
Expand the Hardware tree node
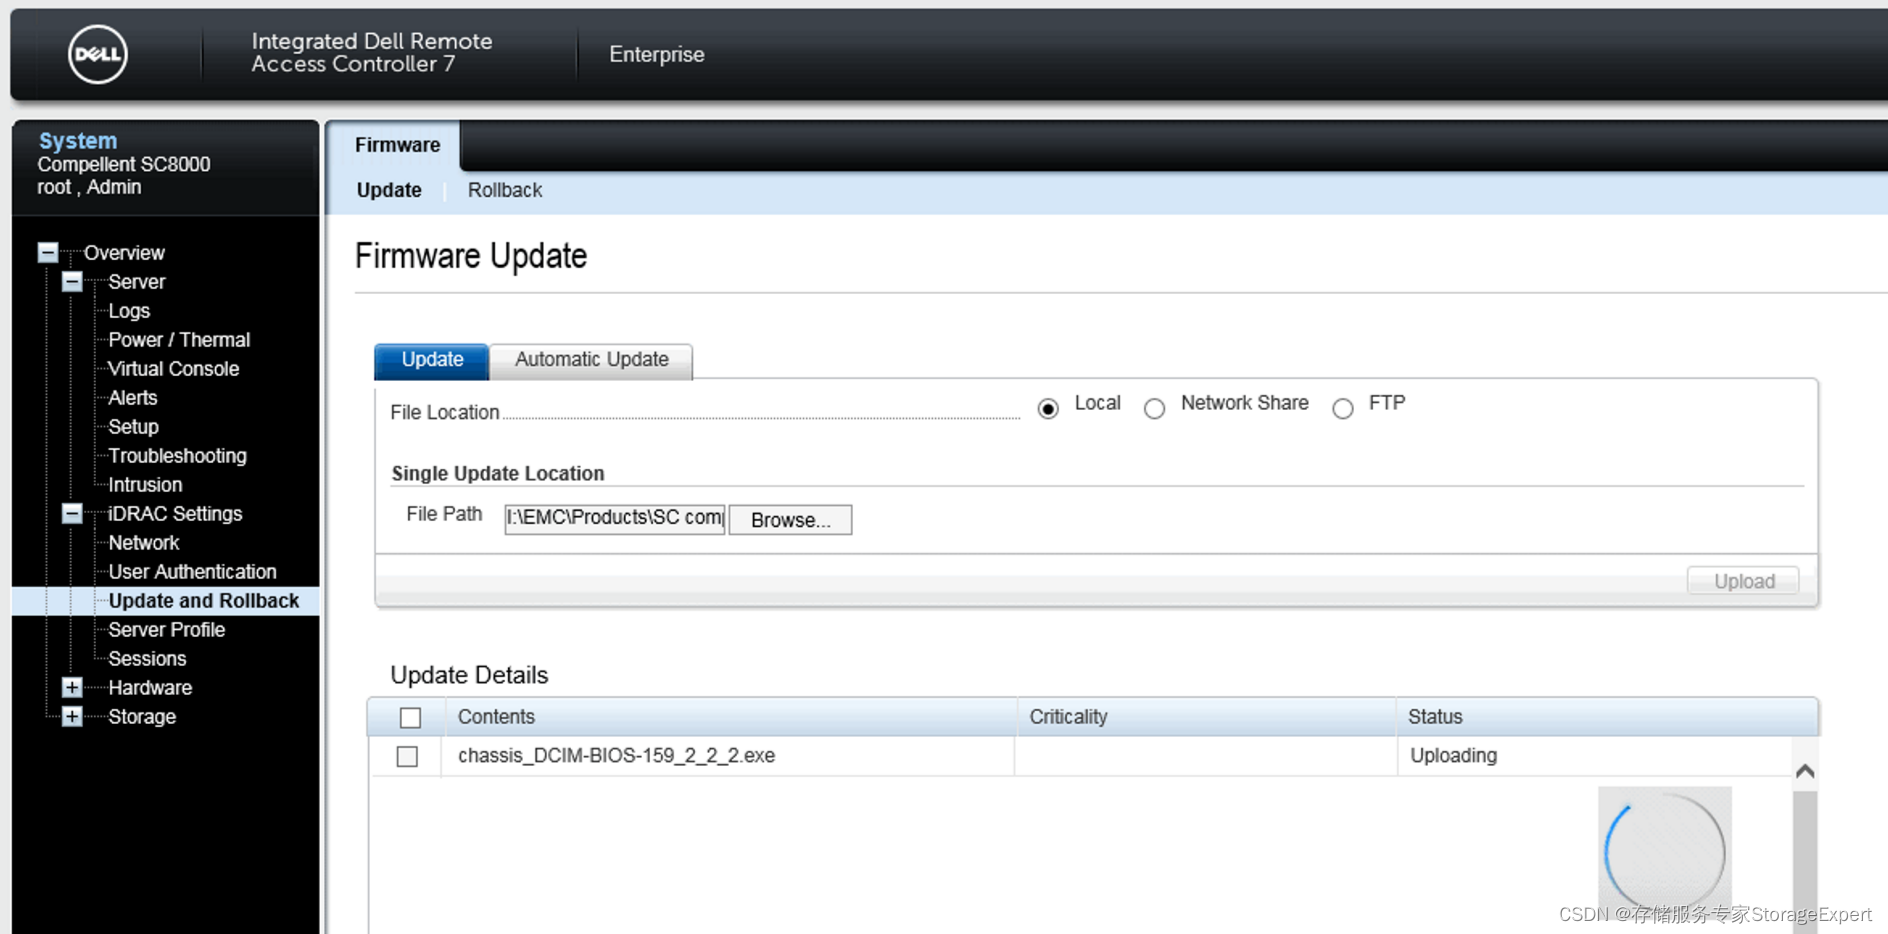[72, 687]
